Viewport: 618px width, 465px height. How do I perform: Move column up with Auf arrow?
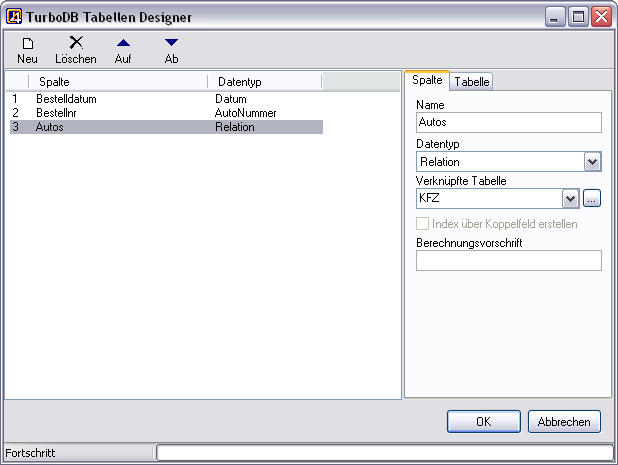123,43
